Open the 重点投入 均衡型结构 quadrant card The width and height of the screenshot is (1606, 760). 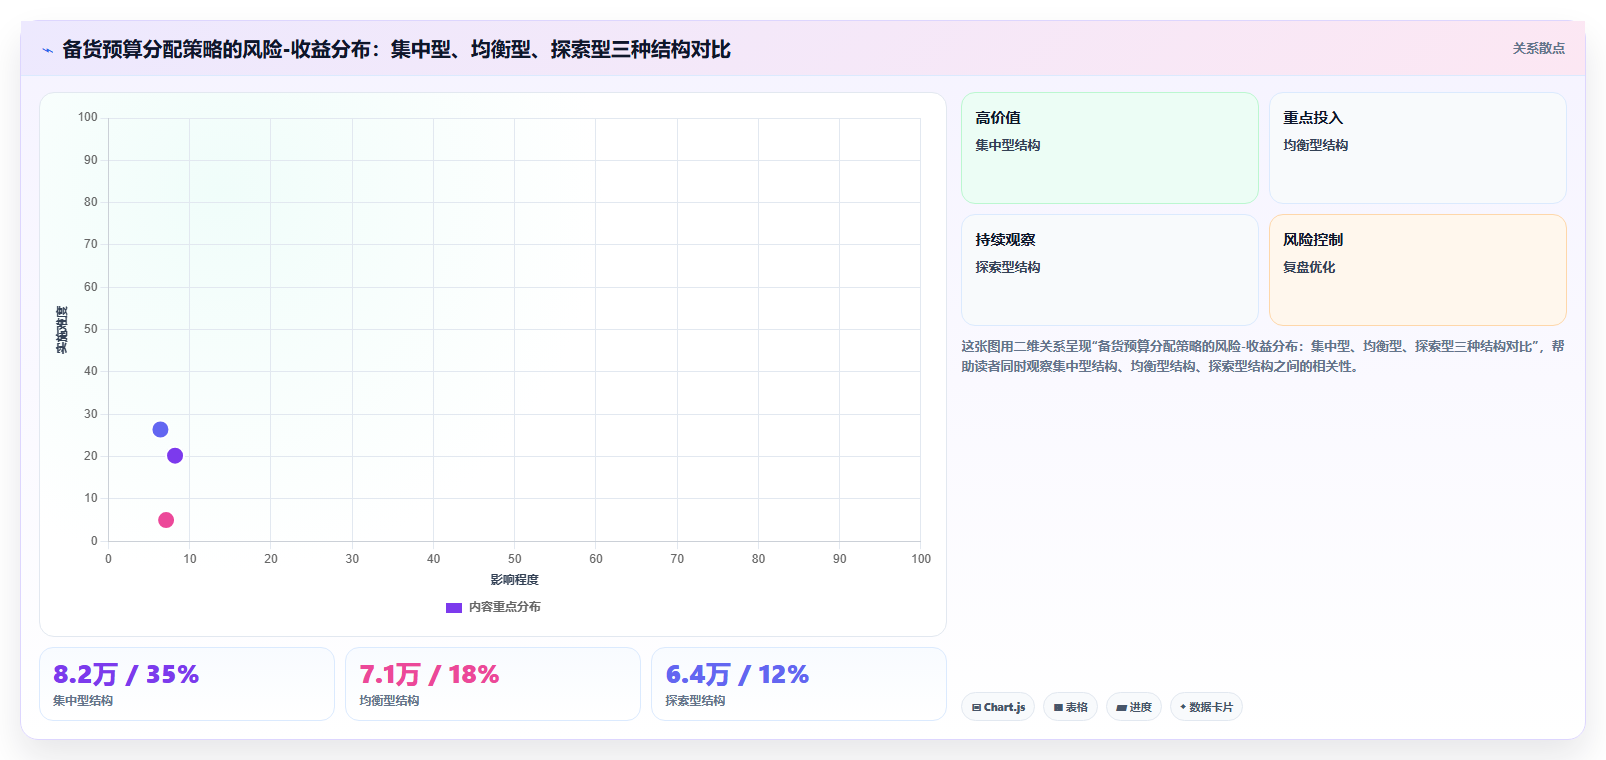pyautogui.click(x=1417, y=148)
